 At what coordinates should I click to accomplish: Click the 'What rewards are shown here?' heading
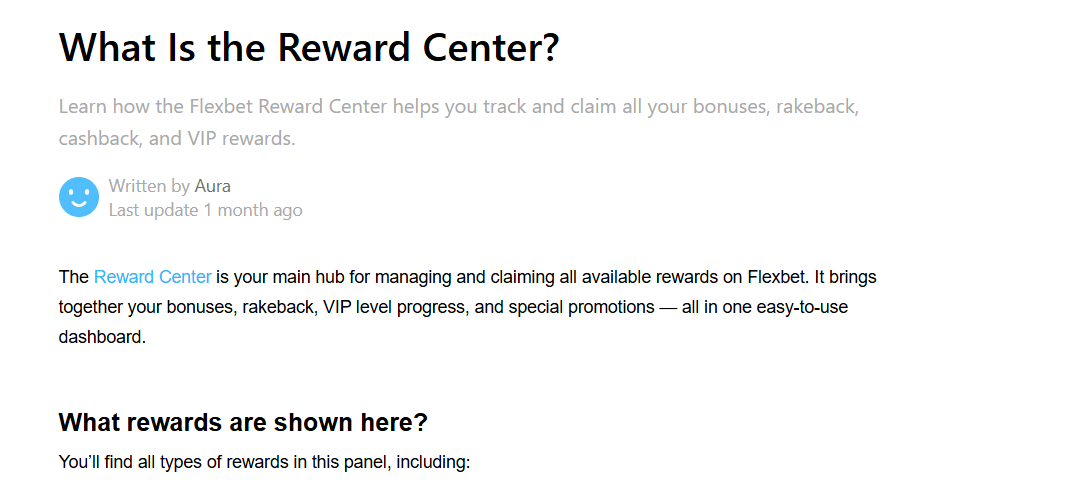click(243, 422)
